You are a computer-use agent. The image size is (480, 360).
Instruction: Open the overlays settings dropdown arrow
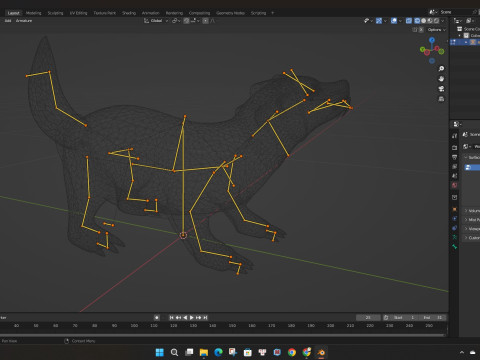point(400,21)
